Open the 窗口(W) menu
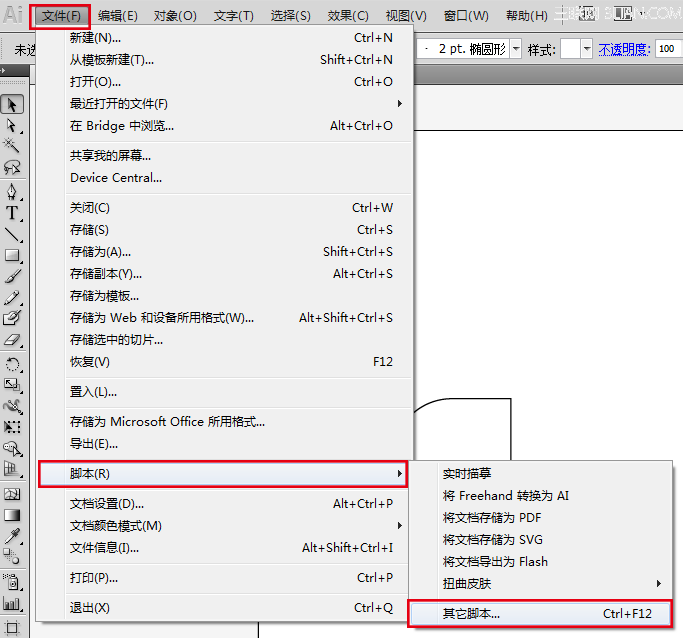683x638 pixels. click(466, 16)
